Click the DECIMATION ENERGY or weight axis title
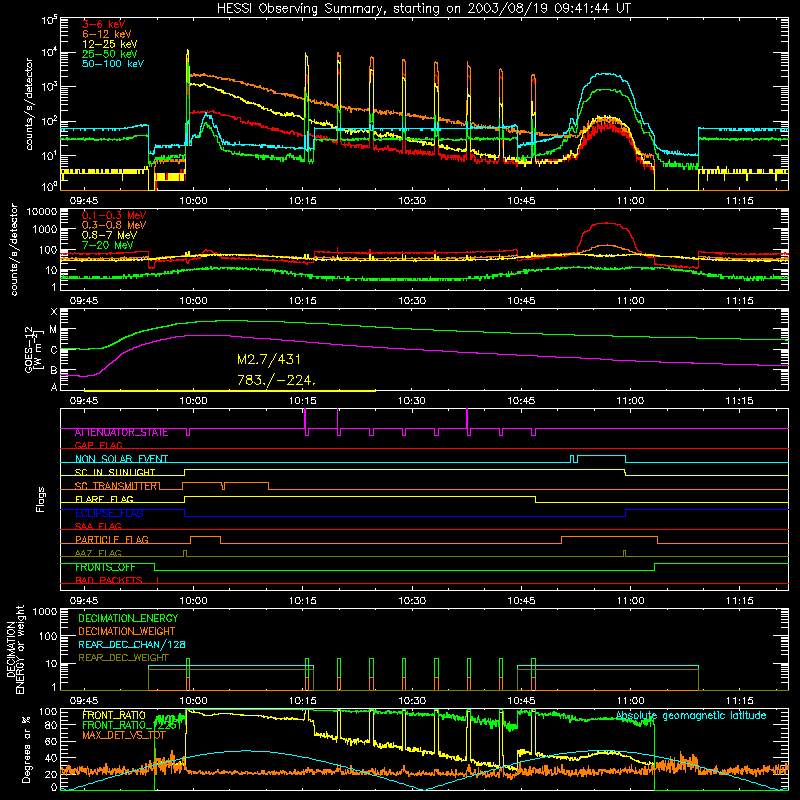 (15, 649)
